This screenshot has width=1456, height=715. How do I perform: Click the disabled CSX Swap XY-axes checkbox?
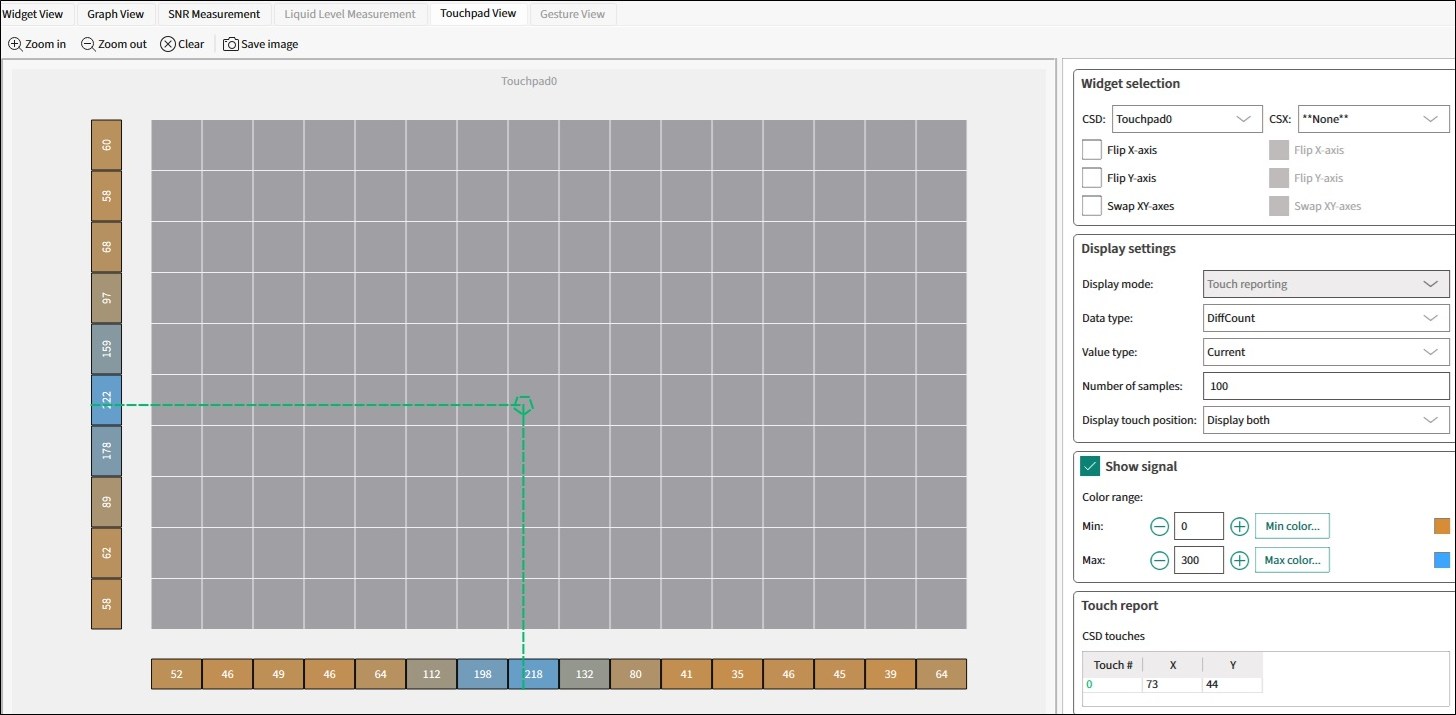click(1279, 206)
